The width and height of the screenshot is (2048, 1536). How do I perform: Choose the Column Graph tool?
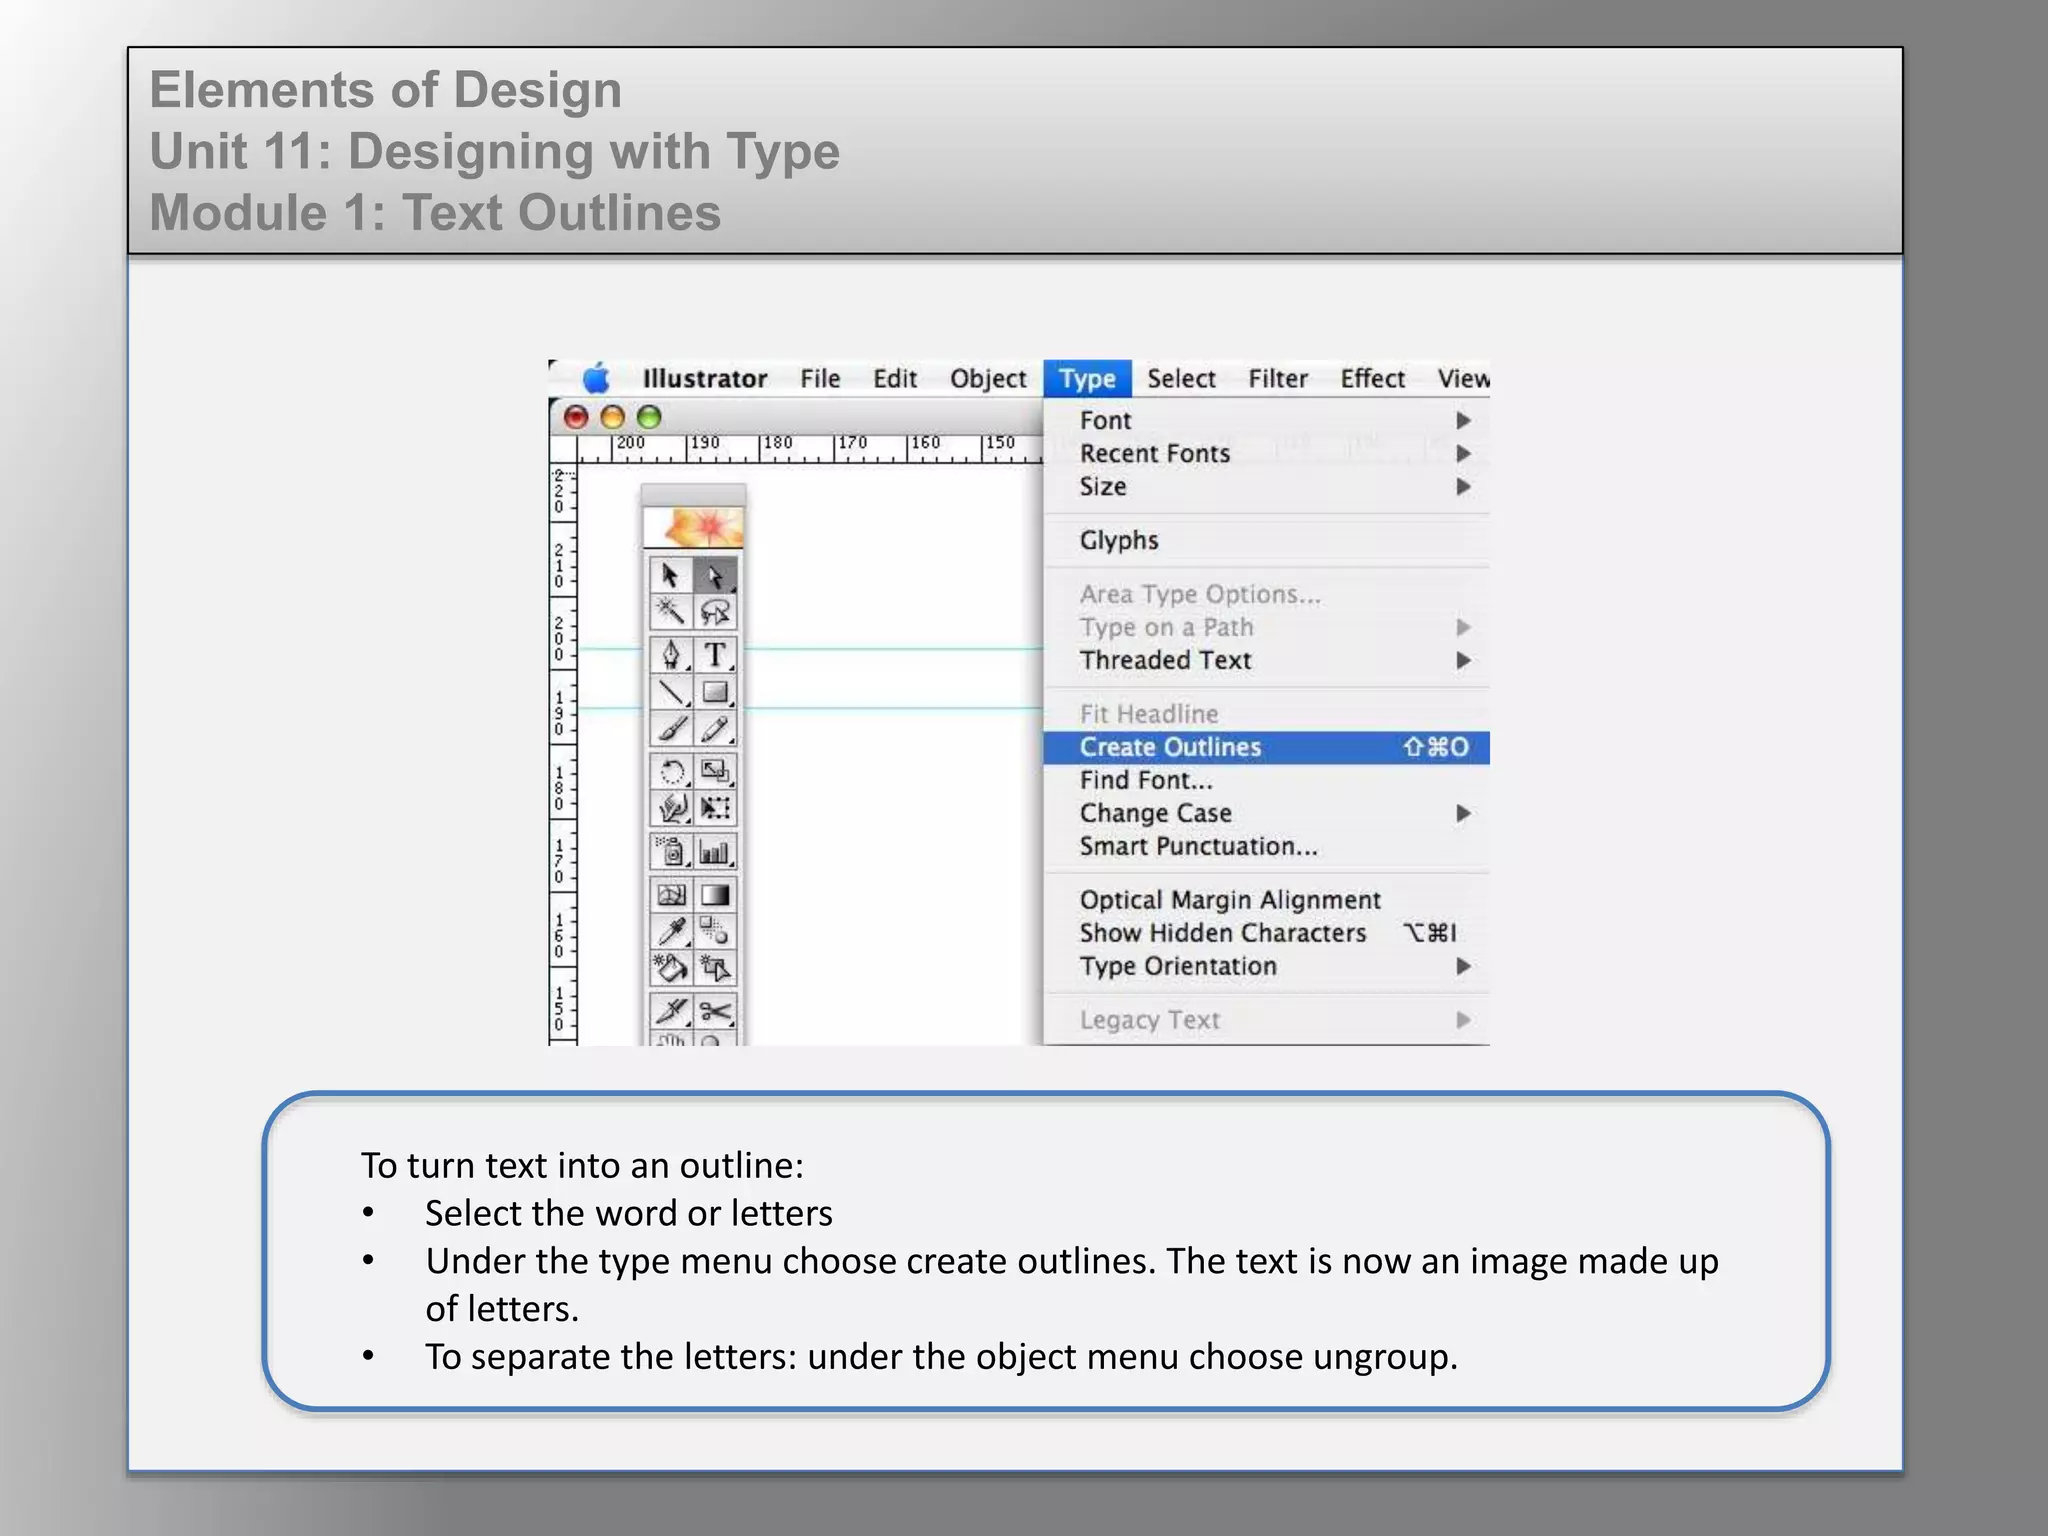(x=715, y=851)
